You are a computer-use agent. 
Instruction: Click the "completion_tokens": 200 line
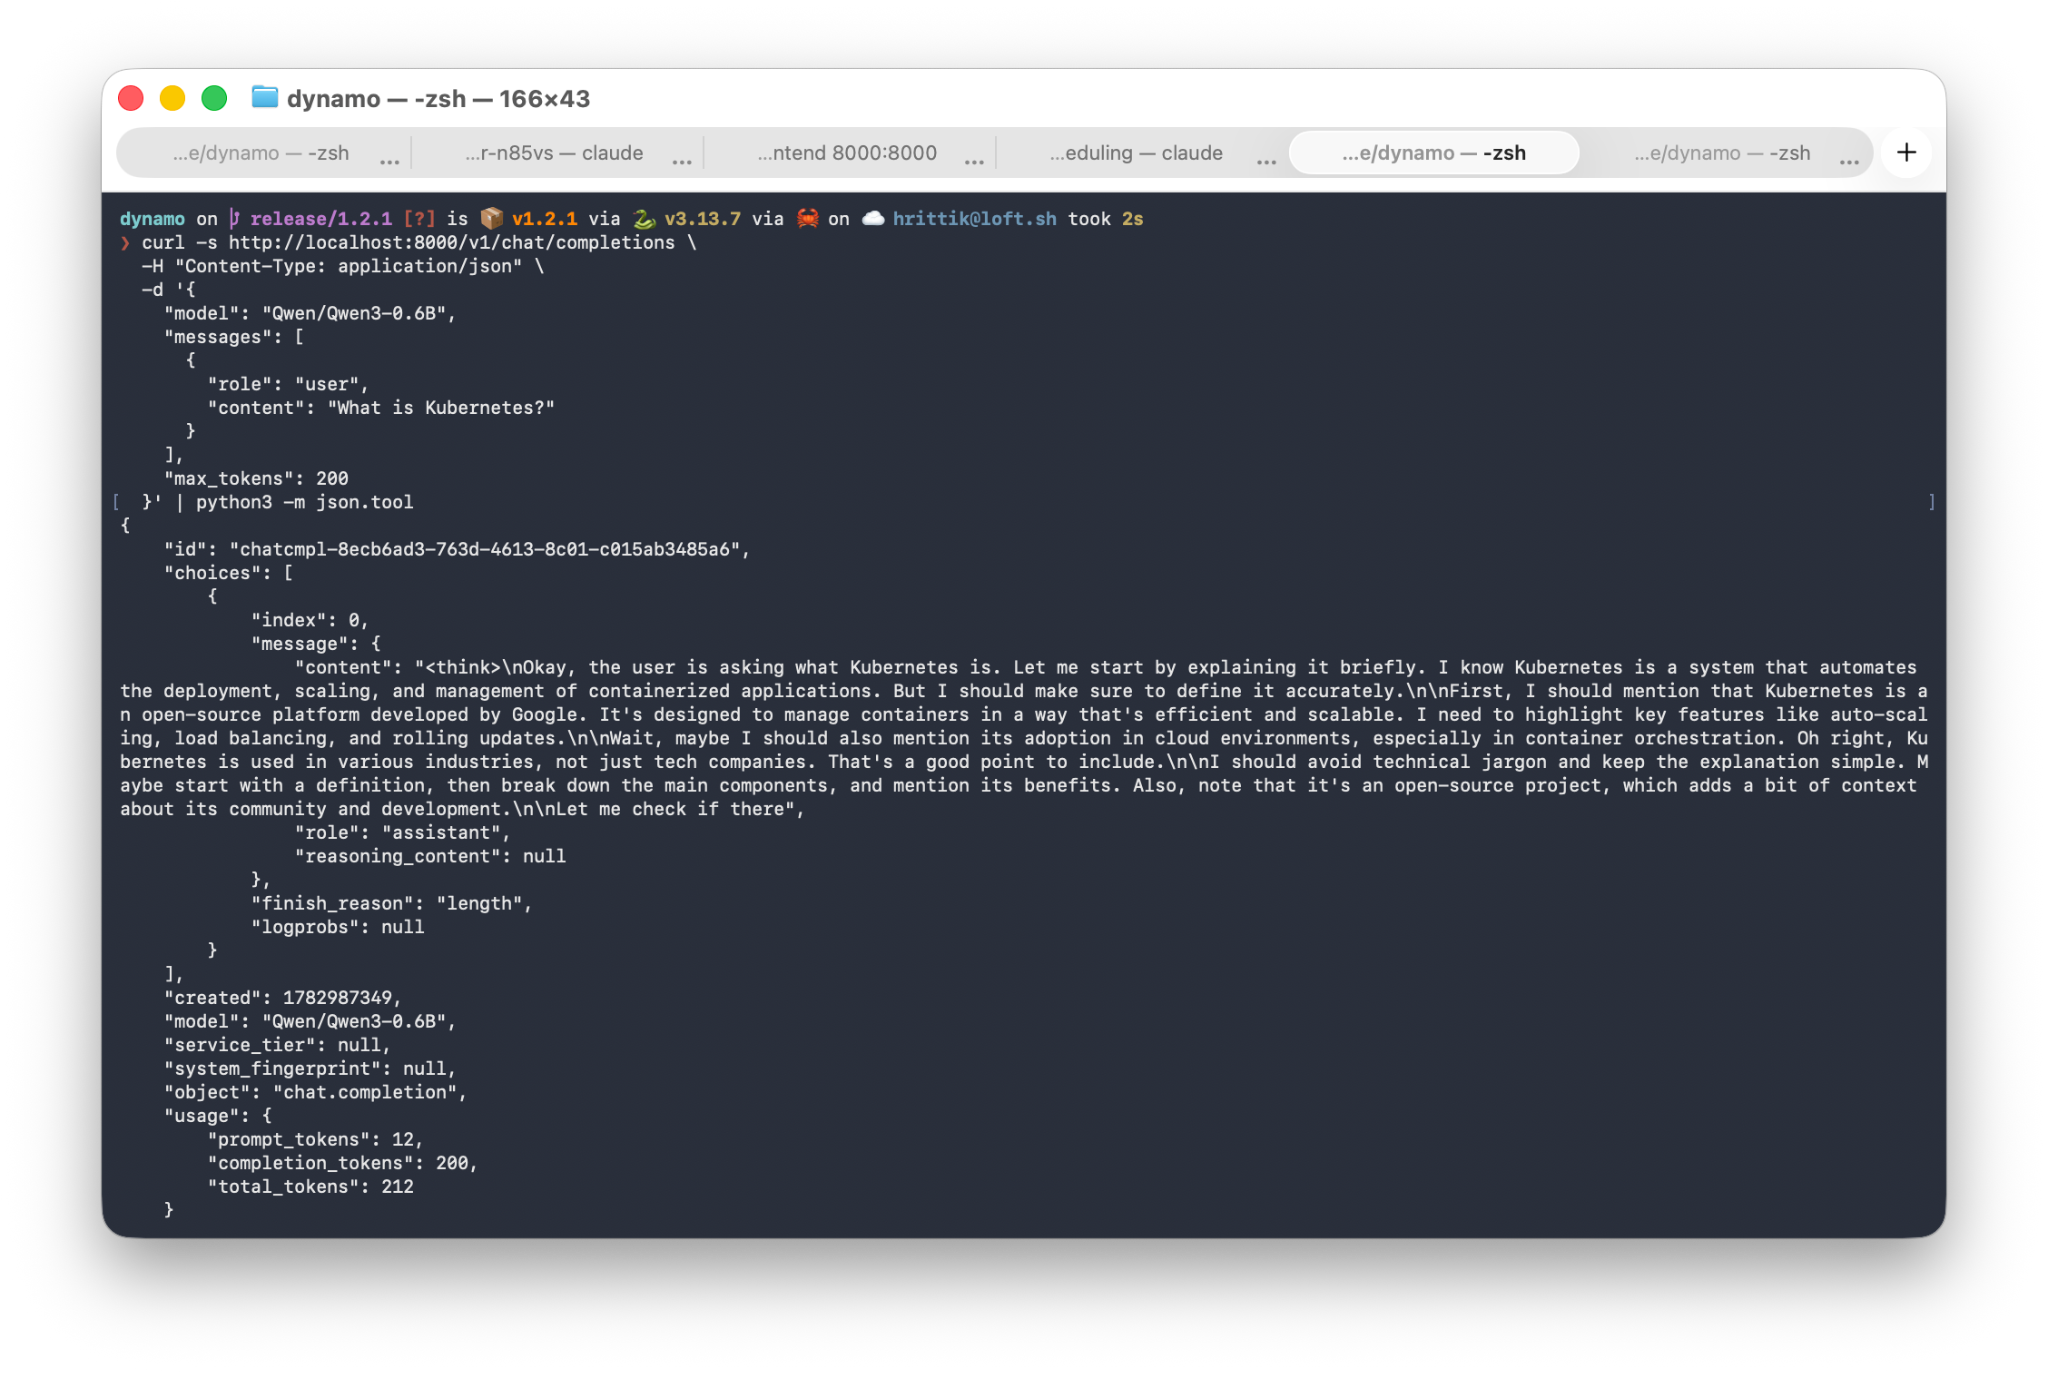coord(343,1163)
